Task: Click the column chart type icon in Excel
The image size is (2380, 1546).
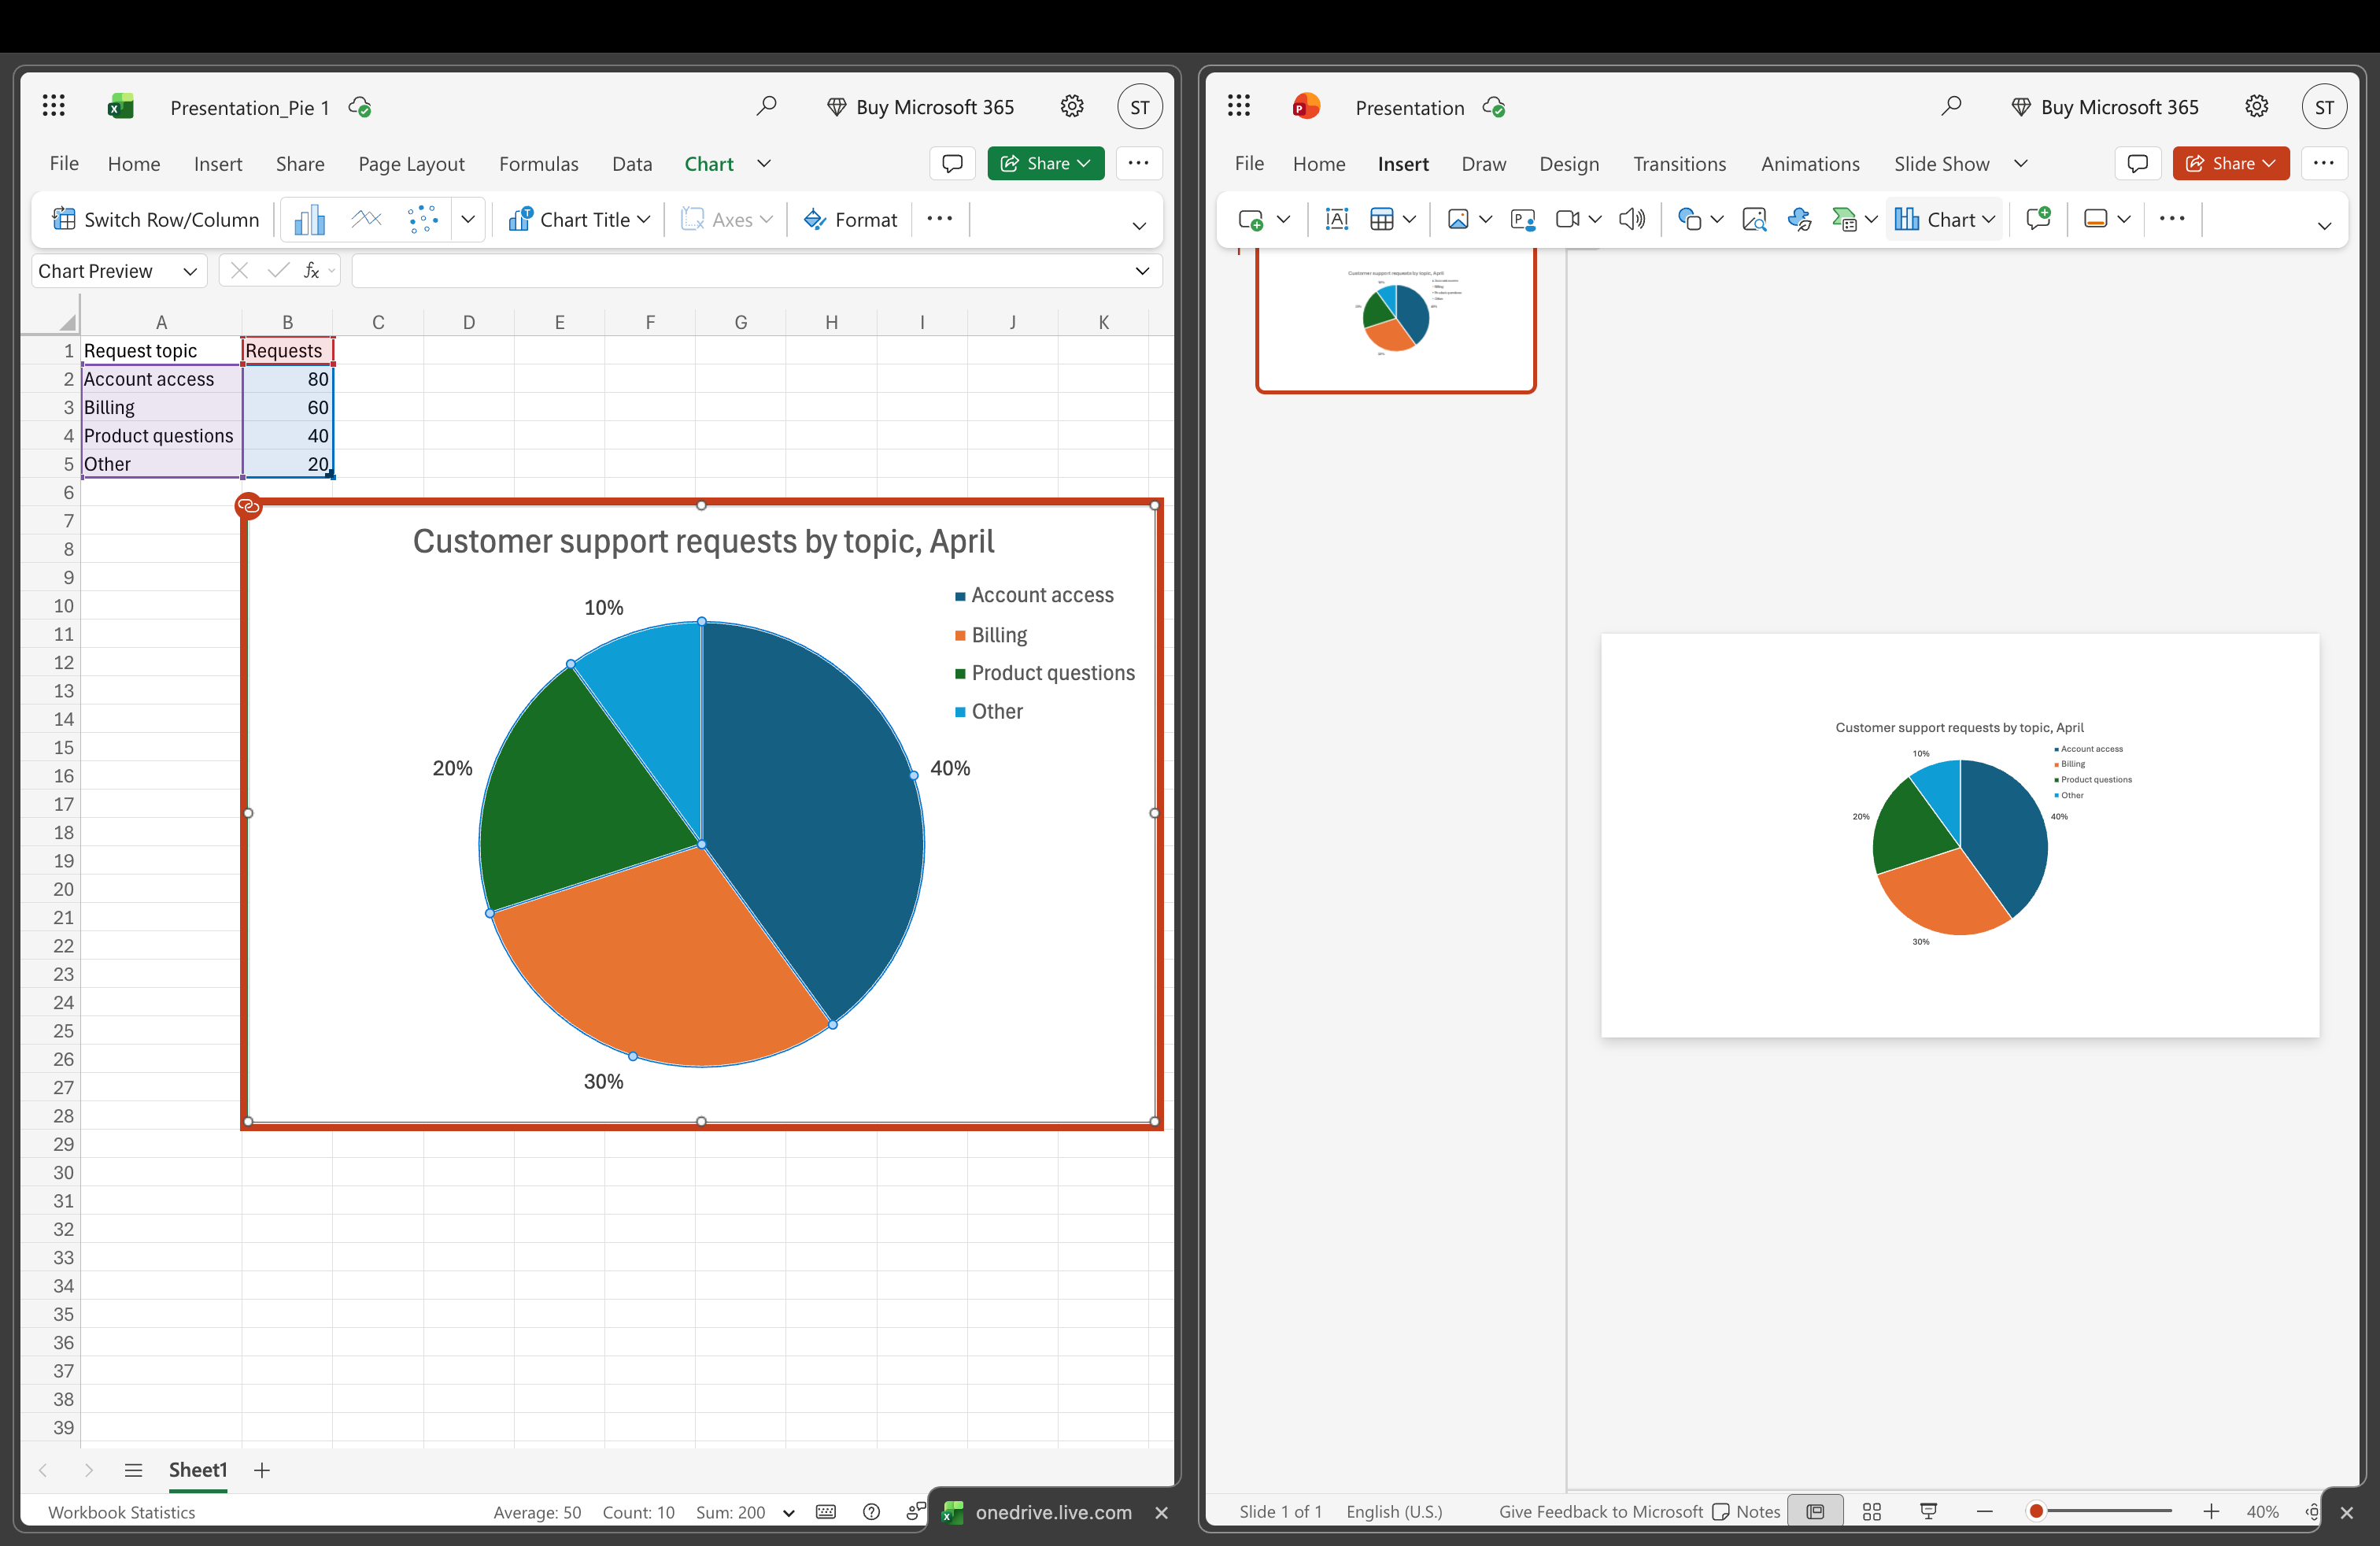Action: [x=310, y=219]
